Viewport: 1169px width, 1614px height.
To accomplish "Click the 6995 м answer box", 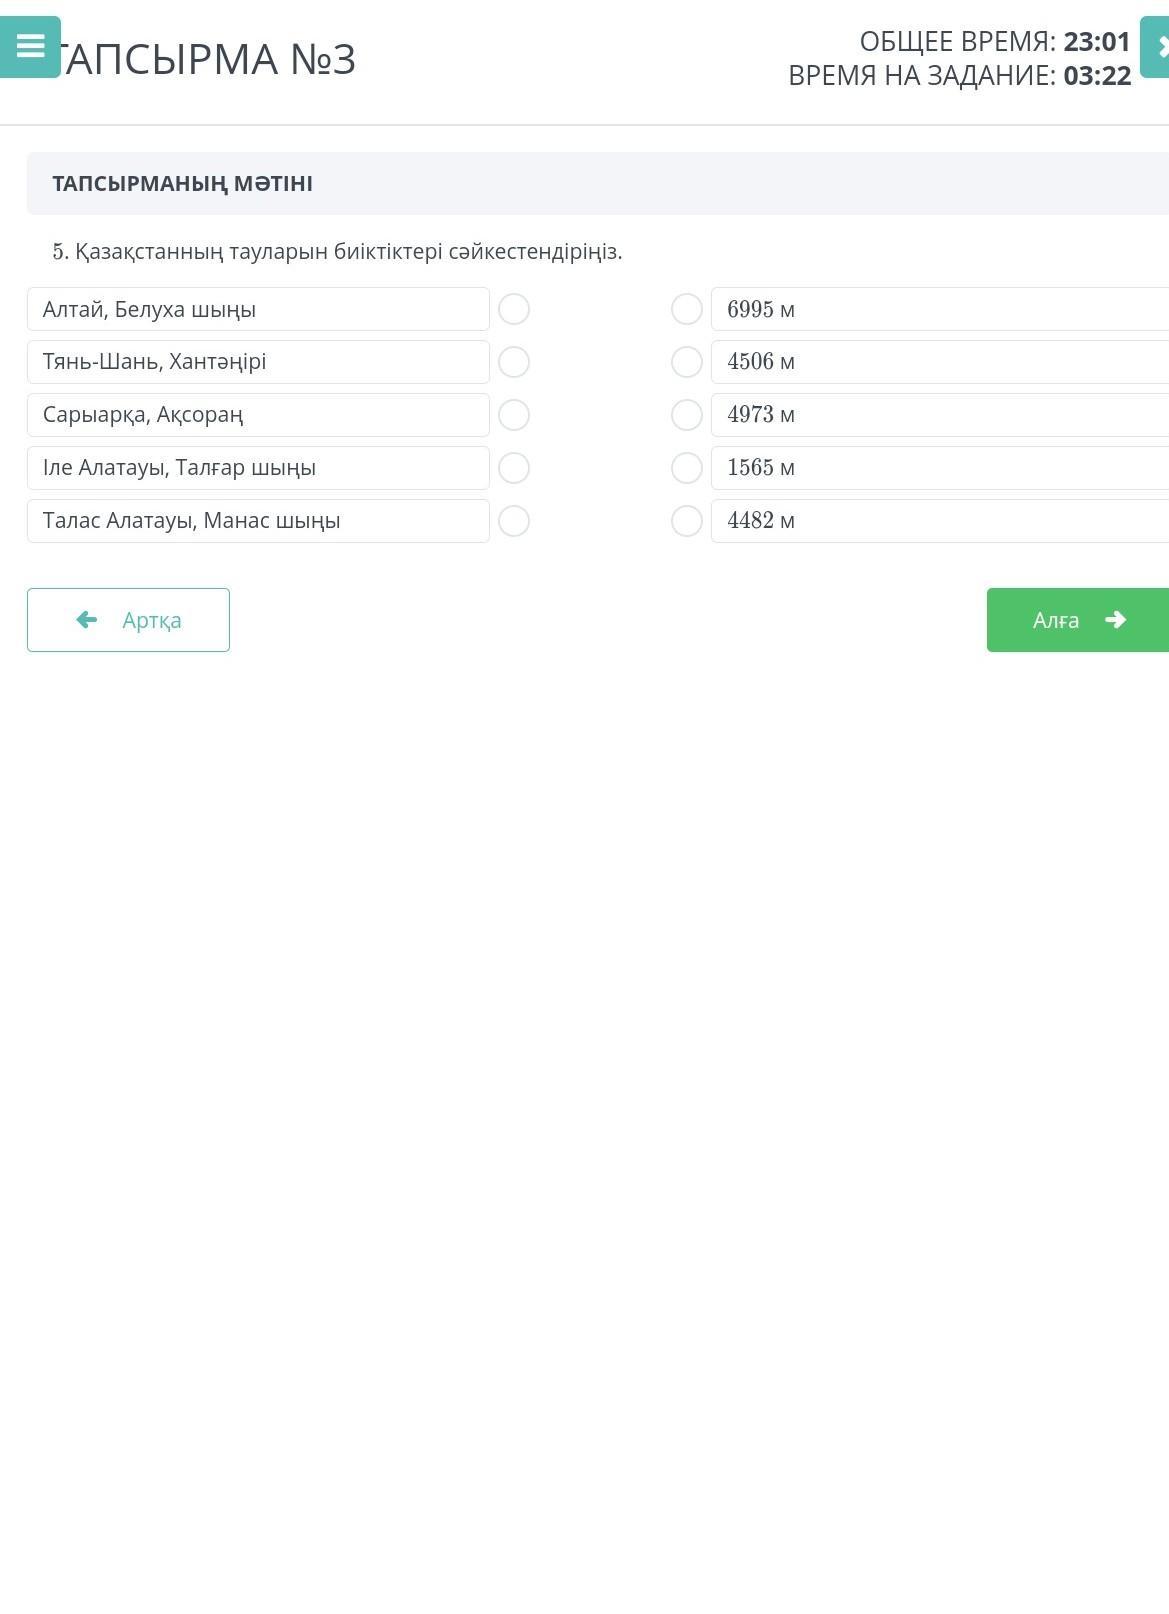I will 940,309.
